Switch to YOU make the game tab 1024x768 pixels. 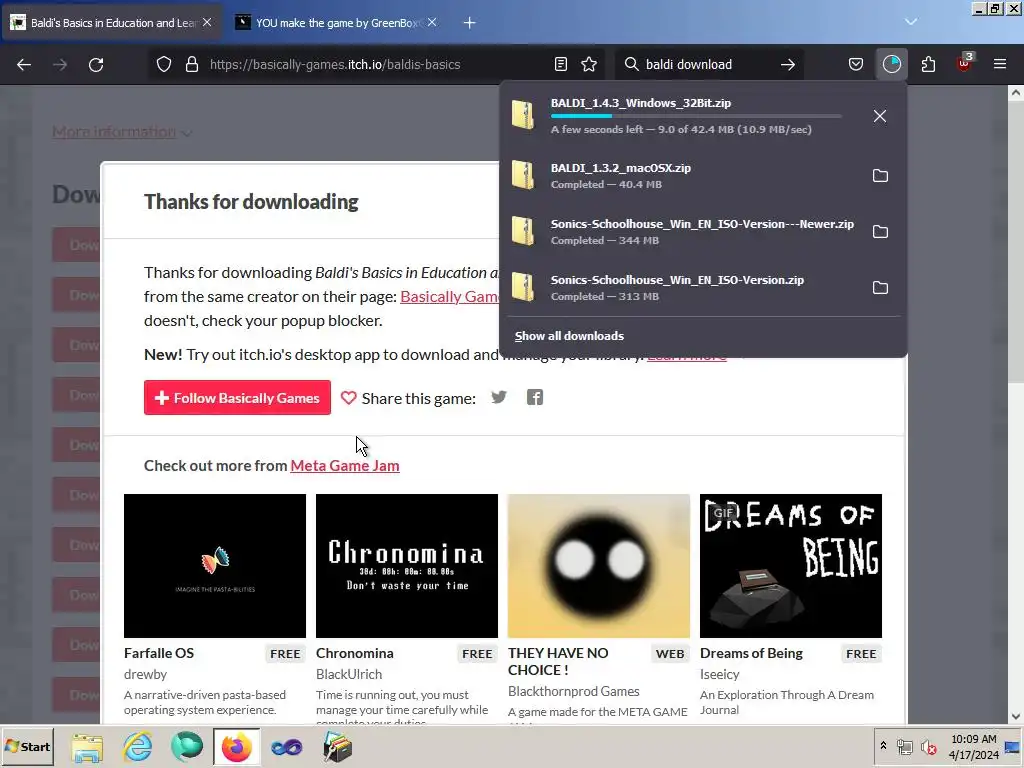(336, 23)
